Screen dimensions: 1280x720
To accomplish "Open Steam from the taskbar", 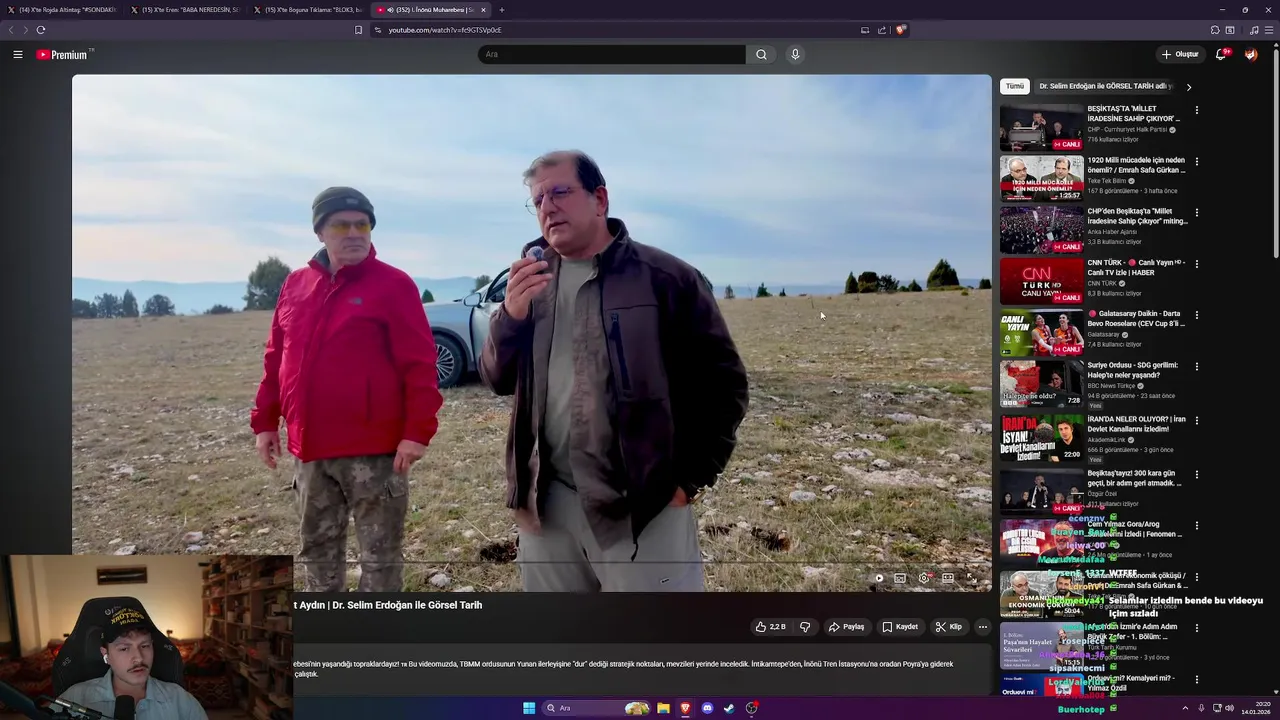I will coord(729,708).
